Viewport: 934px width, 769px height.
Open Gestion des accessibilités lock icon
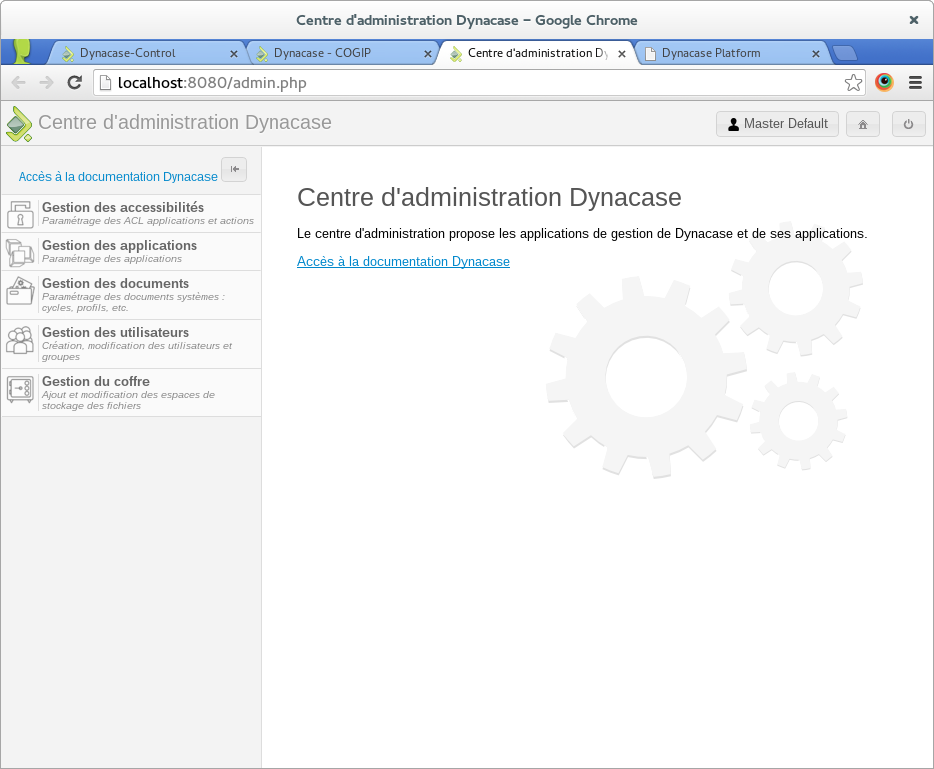pyautogui.click(x=20, y=214)
